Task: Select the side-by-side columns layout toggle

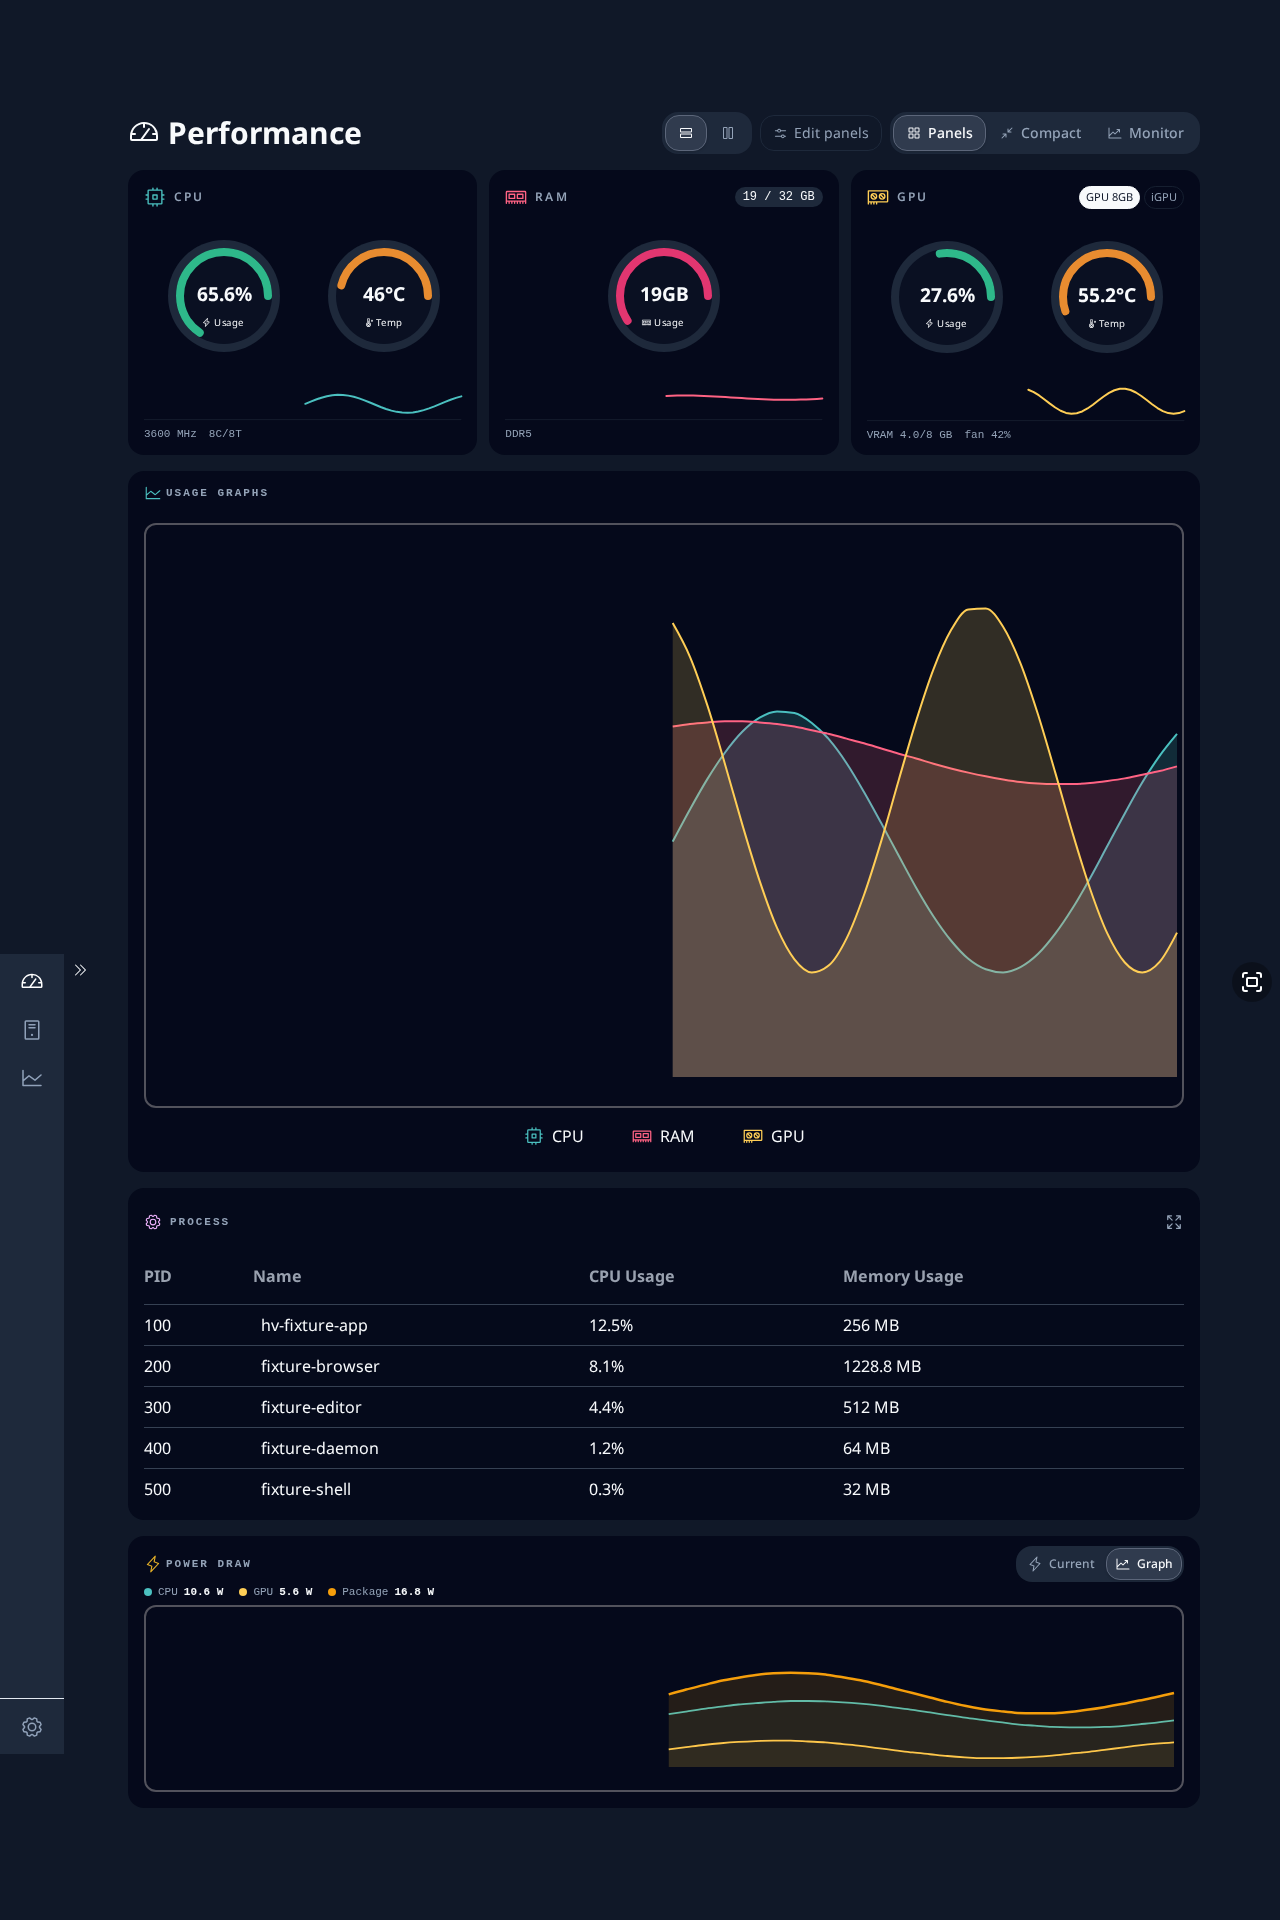Action: click(x=728, y=133)
